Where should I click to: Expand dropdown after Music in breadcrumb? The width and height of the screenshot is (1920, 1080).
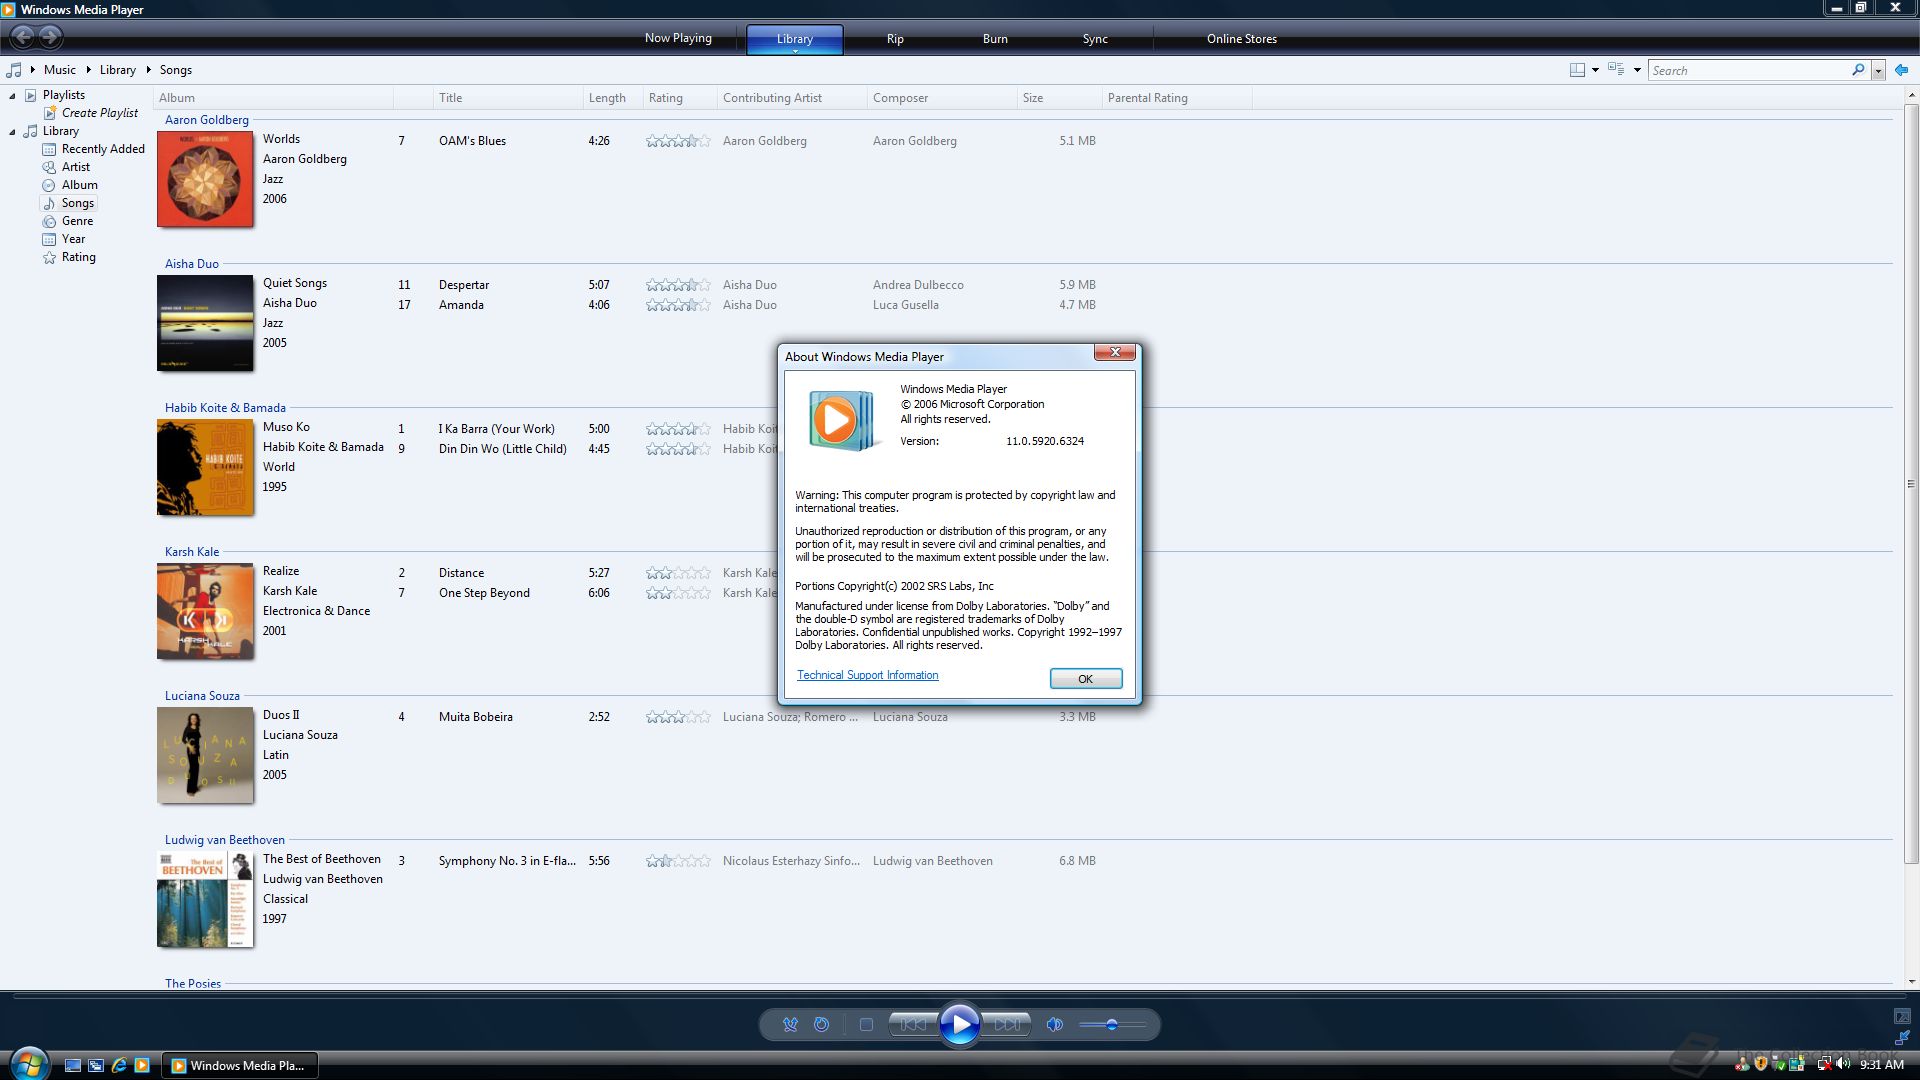pos(88,70)
